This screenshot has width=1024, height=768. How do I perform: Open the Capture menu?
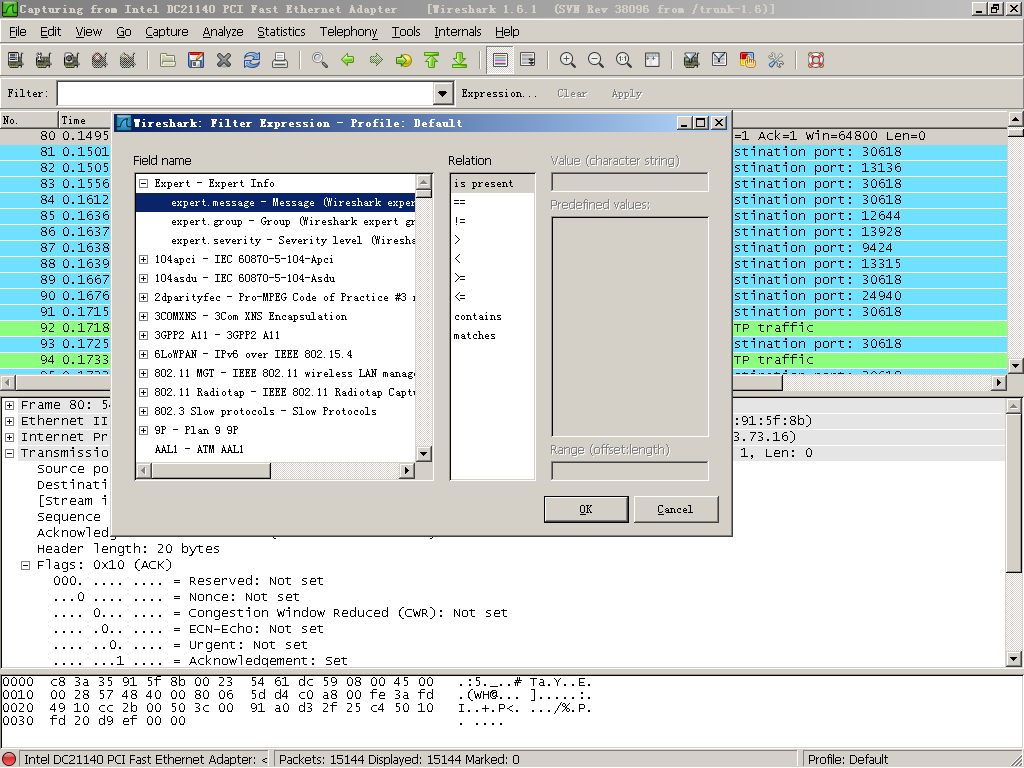(167, 31)
